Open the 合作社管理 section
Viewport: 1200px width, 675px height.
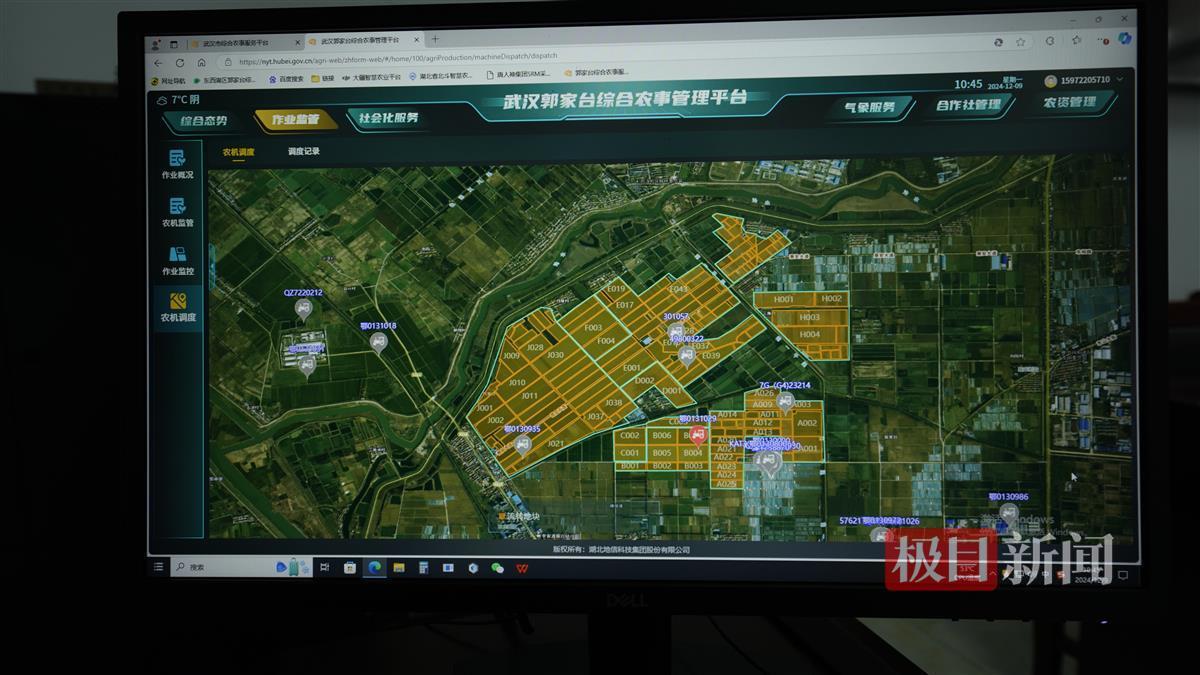coord(968,105)
